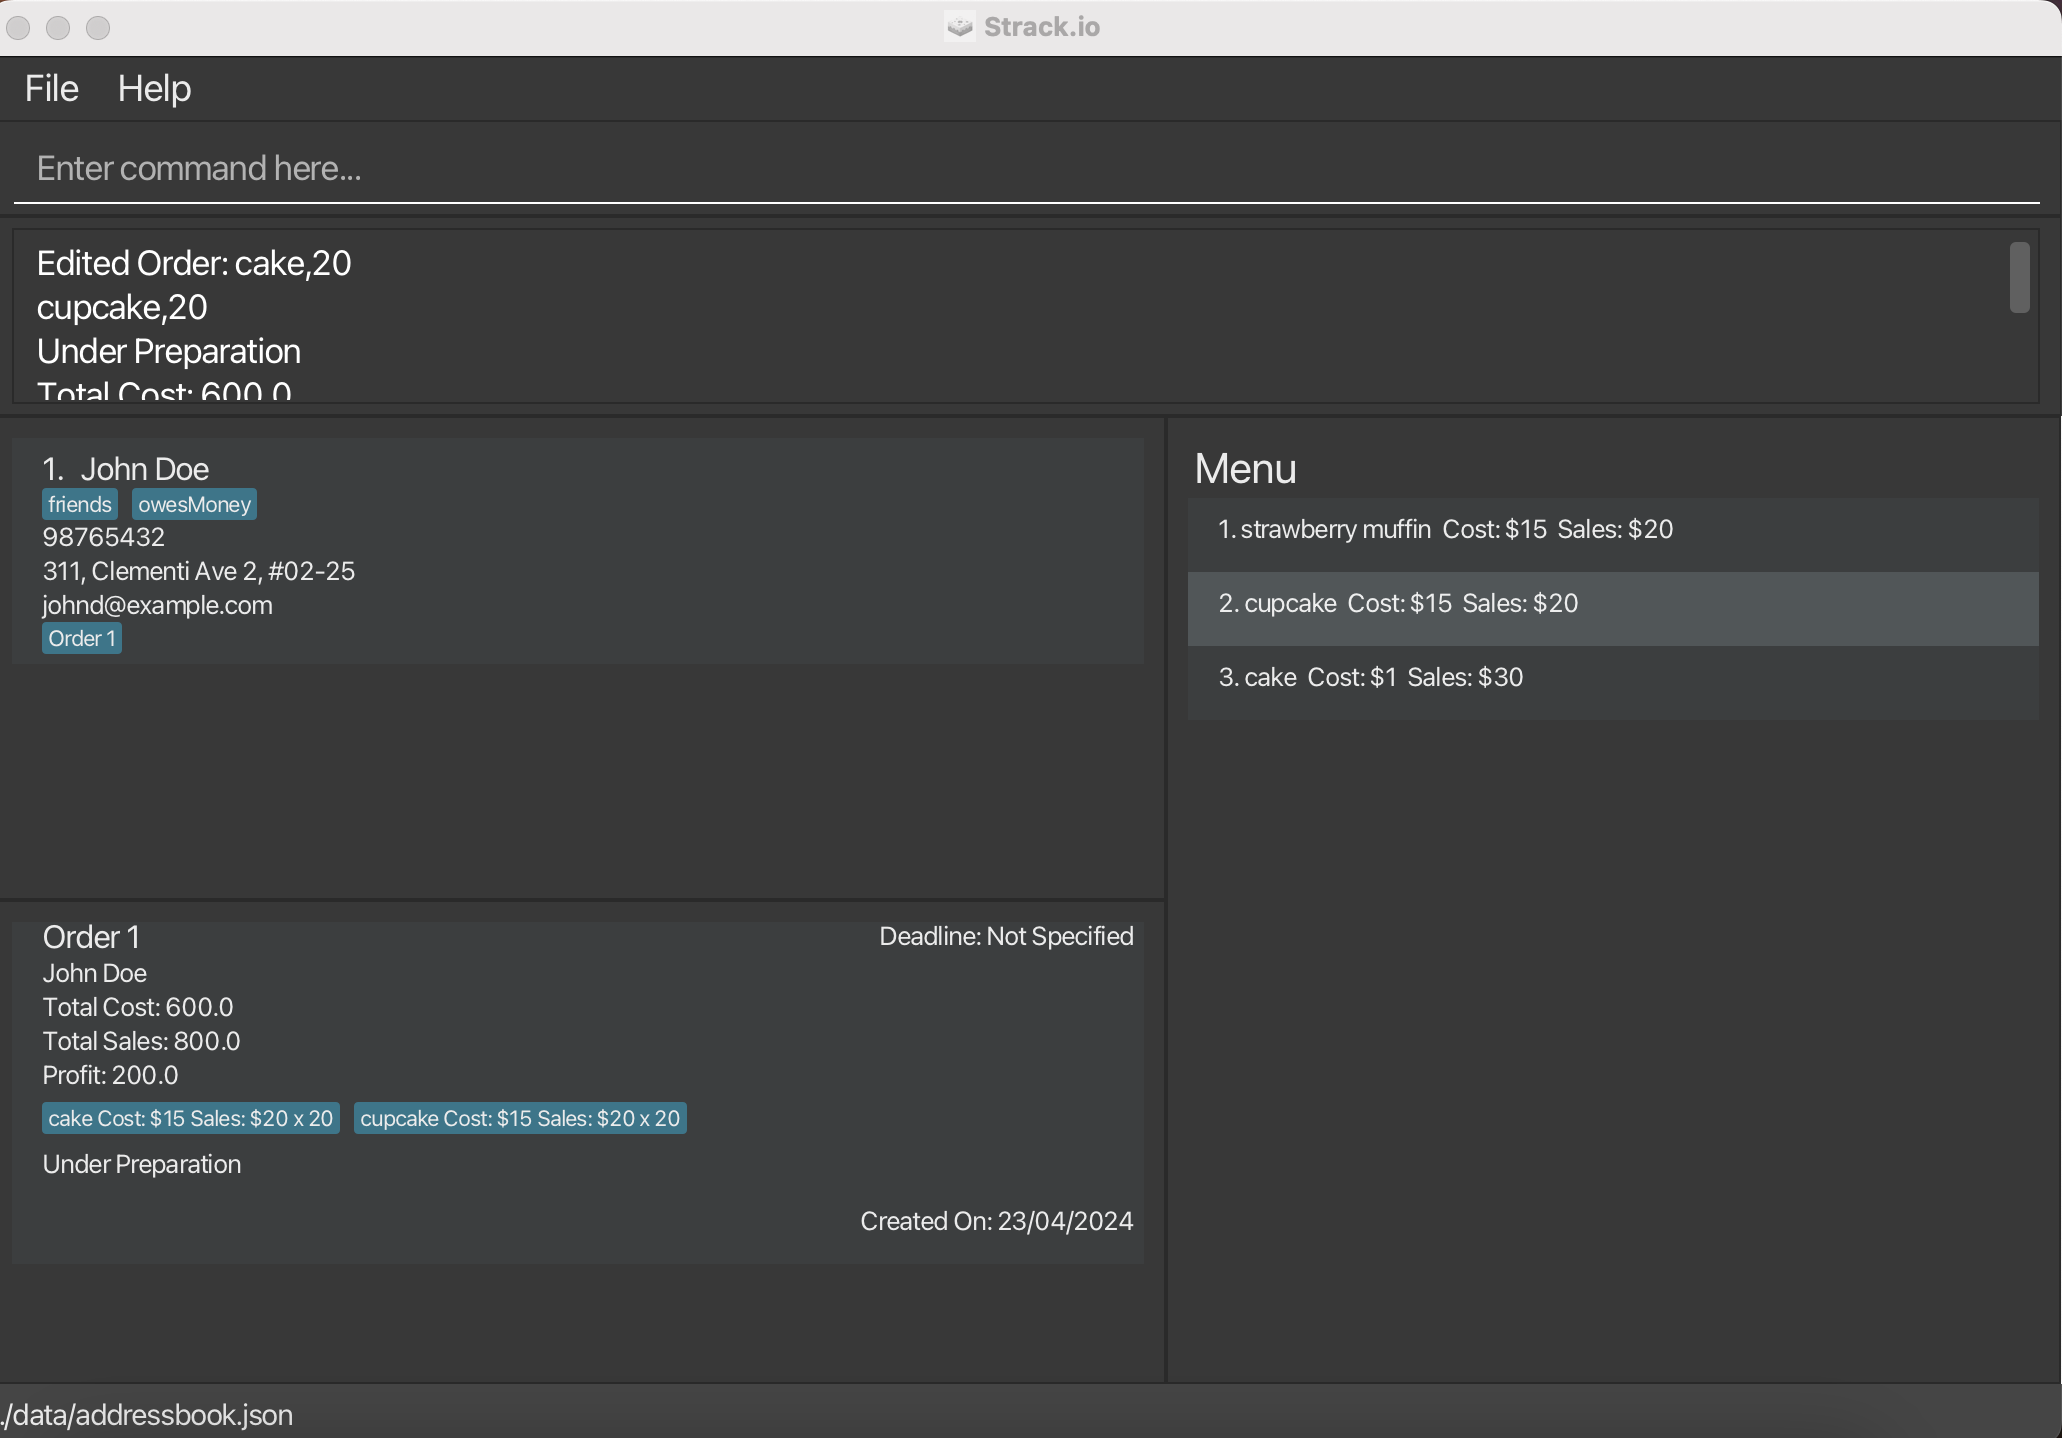Click the Under Preparation status text in order
Viewport: 2062px width, 1438px height.
click(142, 1164)
